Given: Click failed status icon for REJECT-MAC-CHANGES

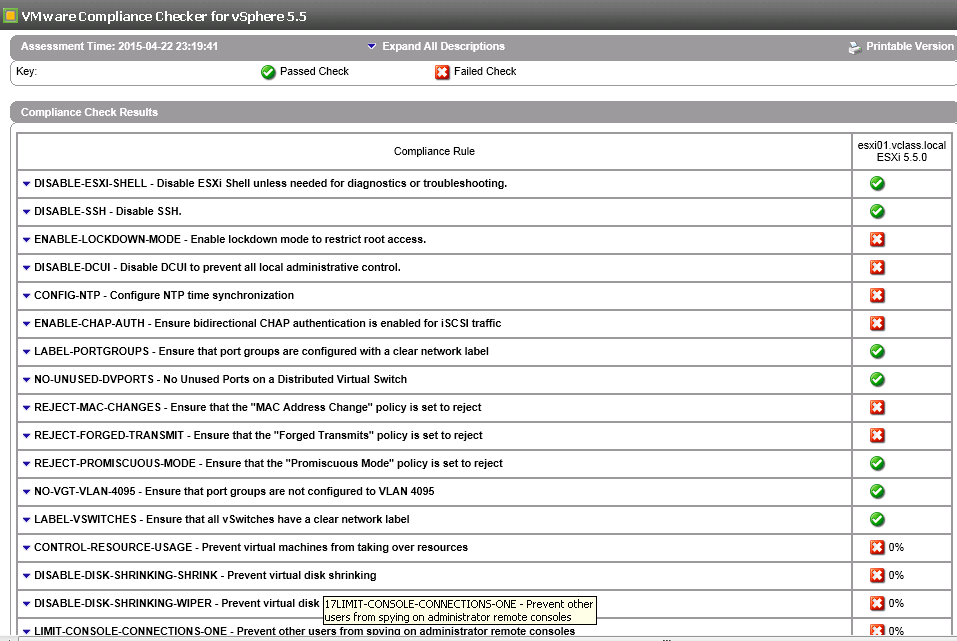Looking at the screenshot, I should 877,407.
